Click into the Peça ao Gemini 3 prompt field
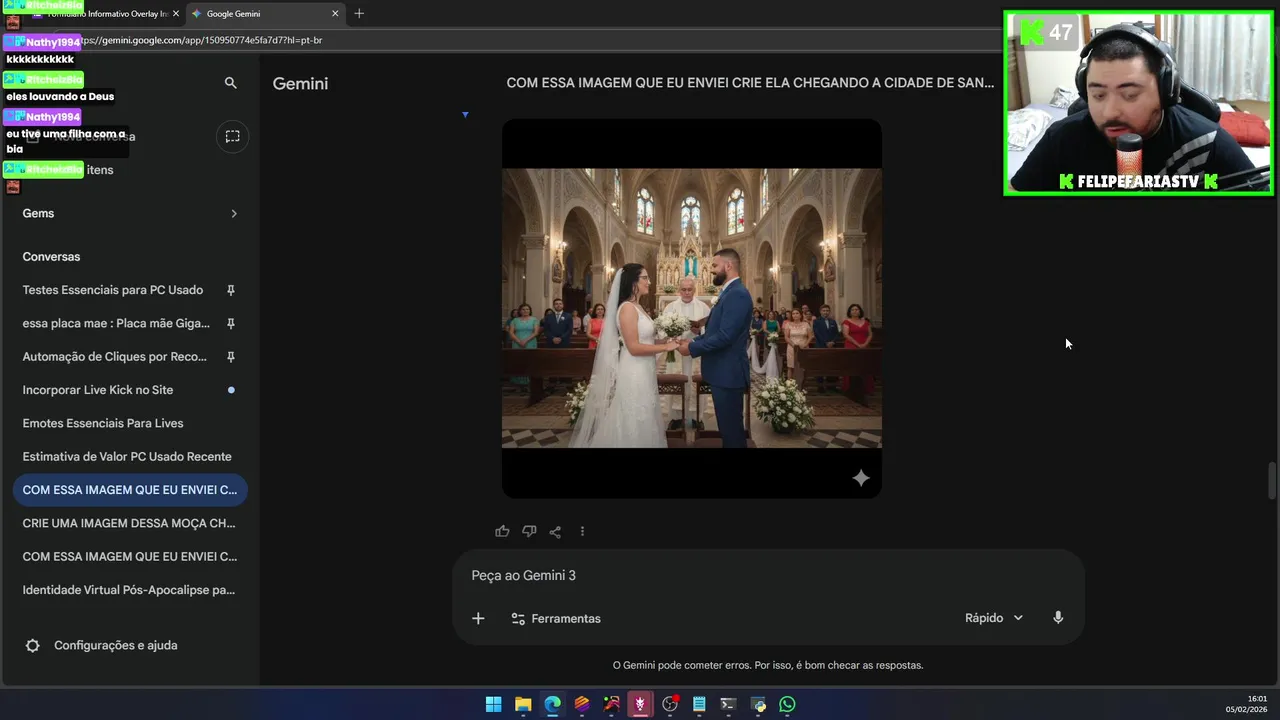The width and height of the screenshot is (1280, 720). [x=768, y=575]
